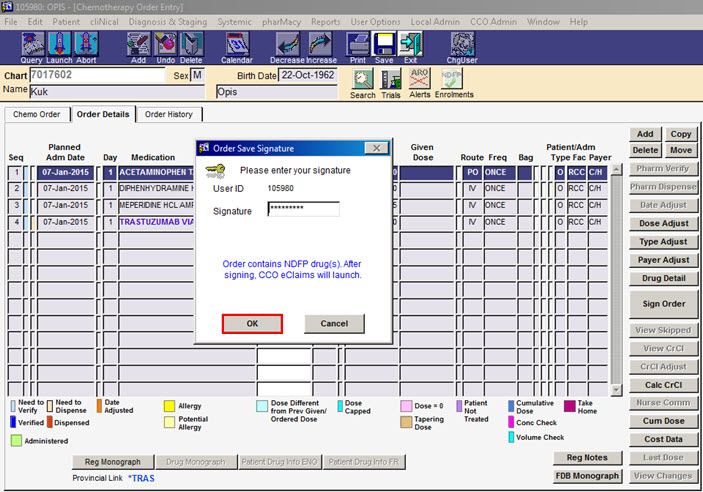Open the NDFP Enrolments icon
This screenshot has width=703, height=492.
[451, 78]
